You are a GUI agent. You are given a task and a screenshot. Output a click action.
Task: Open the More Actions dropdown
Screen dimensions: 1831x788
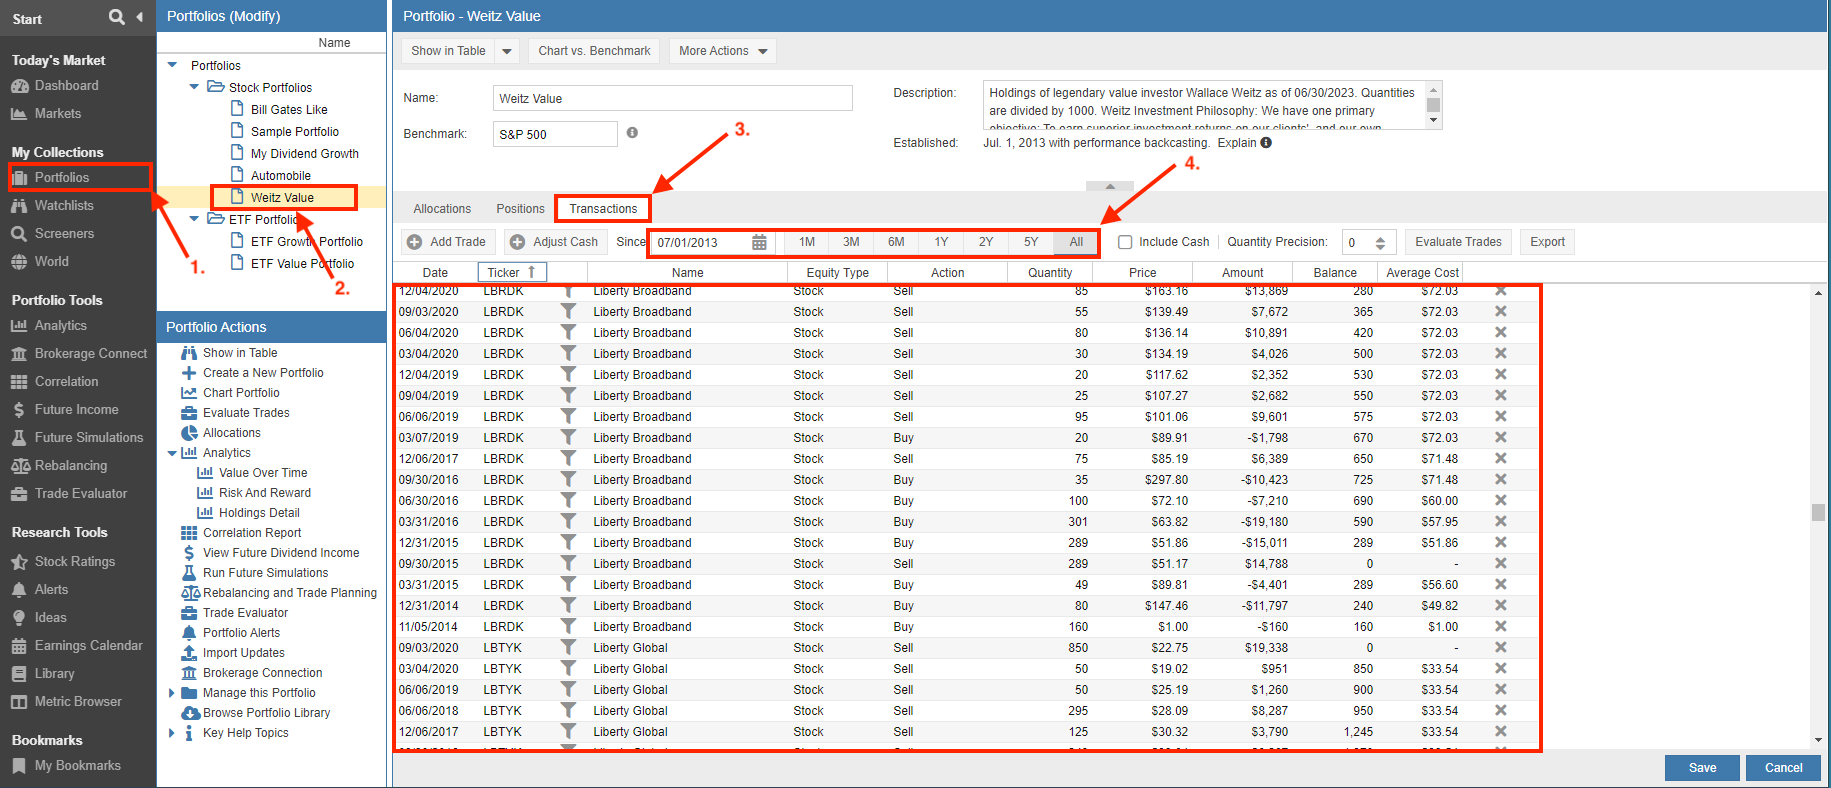pos(724,51)
